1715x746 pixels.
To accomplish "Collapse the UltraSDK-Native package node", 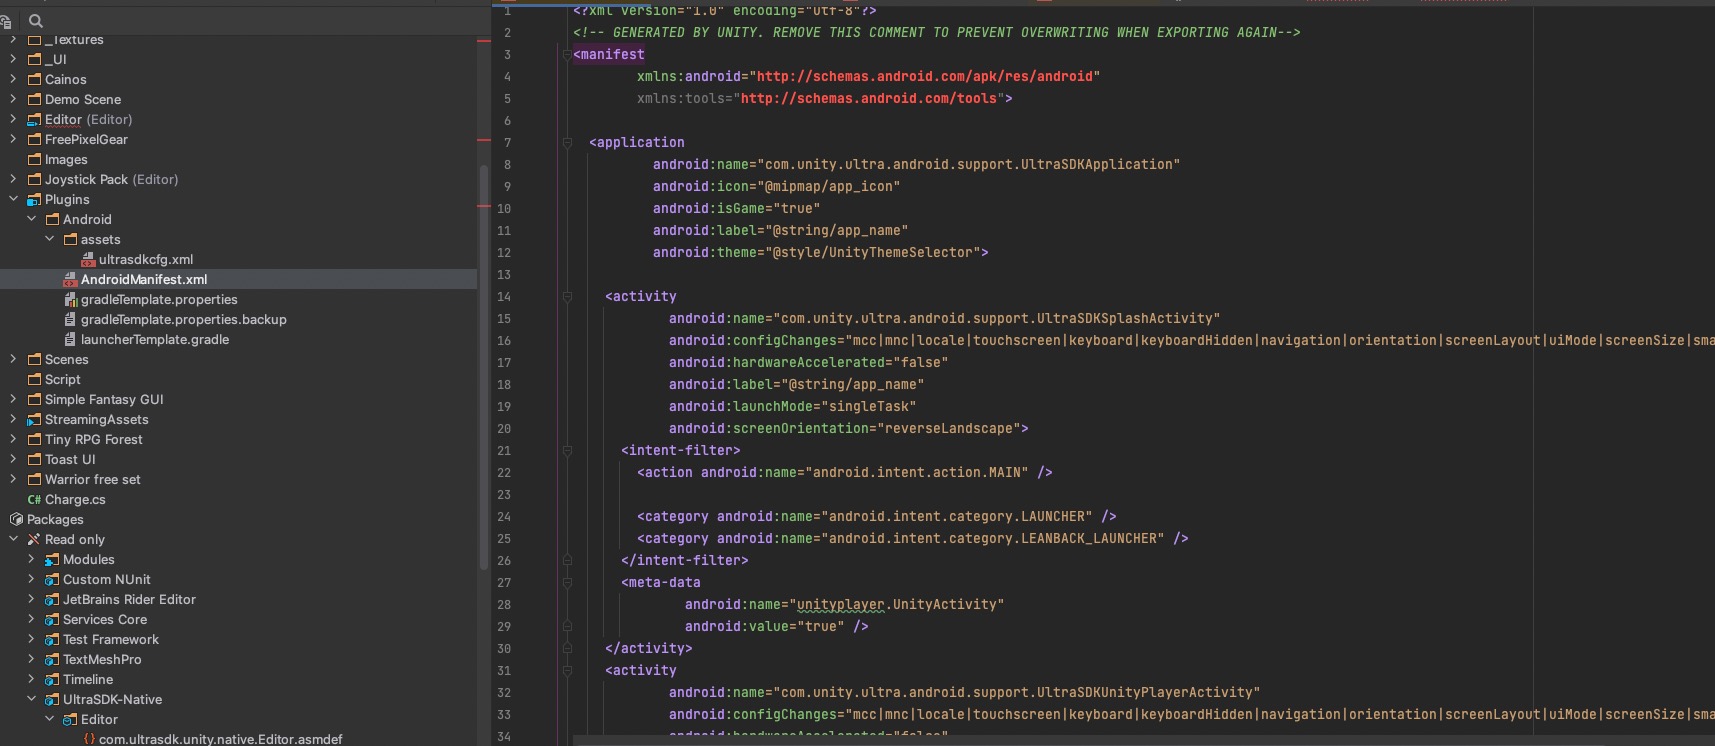I will click(31, 700).
